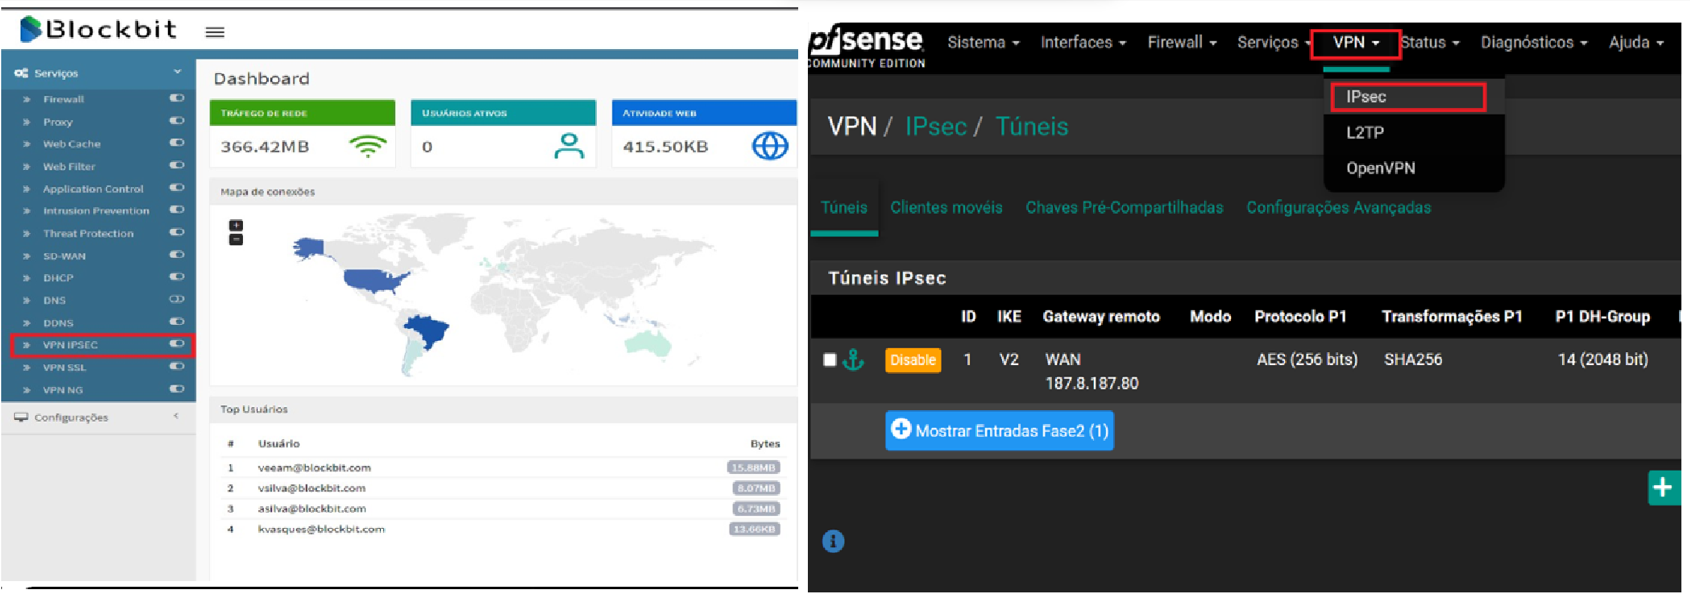
Task: Open the Chaves Pré-Compartilhadas tab
Action: click(1124, 208)
